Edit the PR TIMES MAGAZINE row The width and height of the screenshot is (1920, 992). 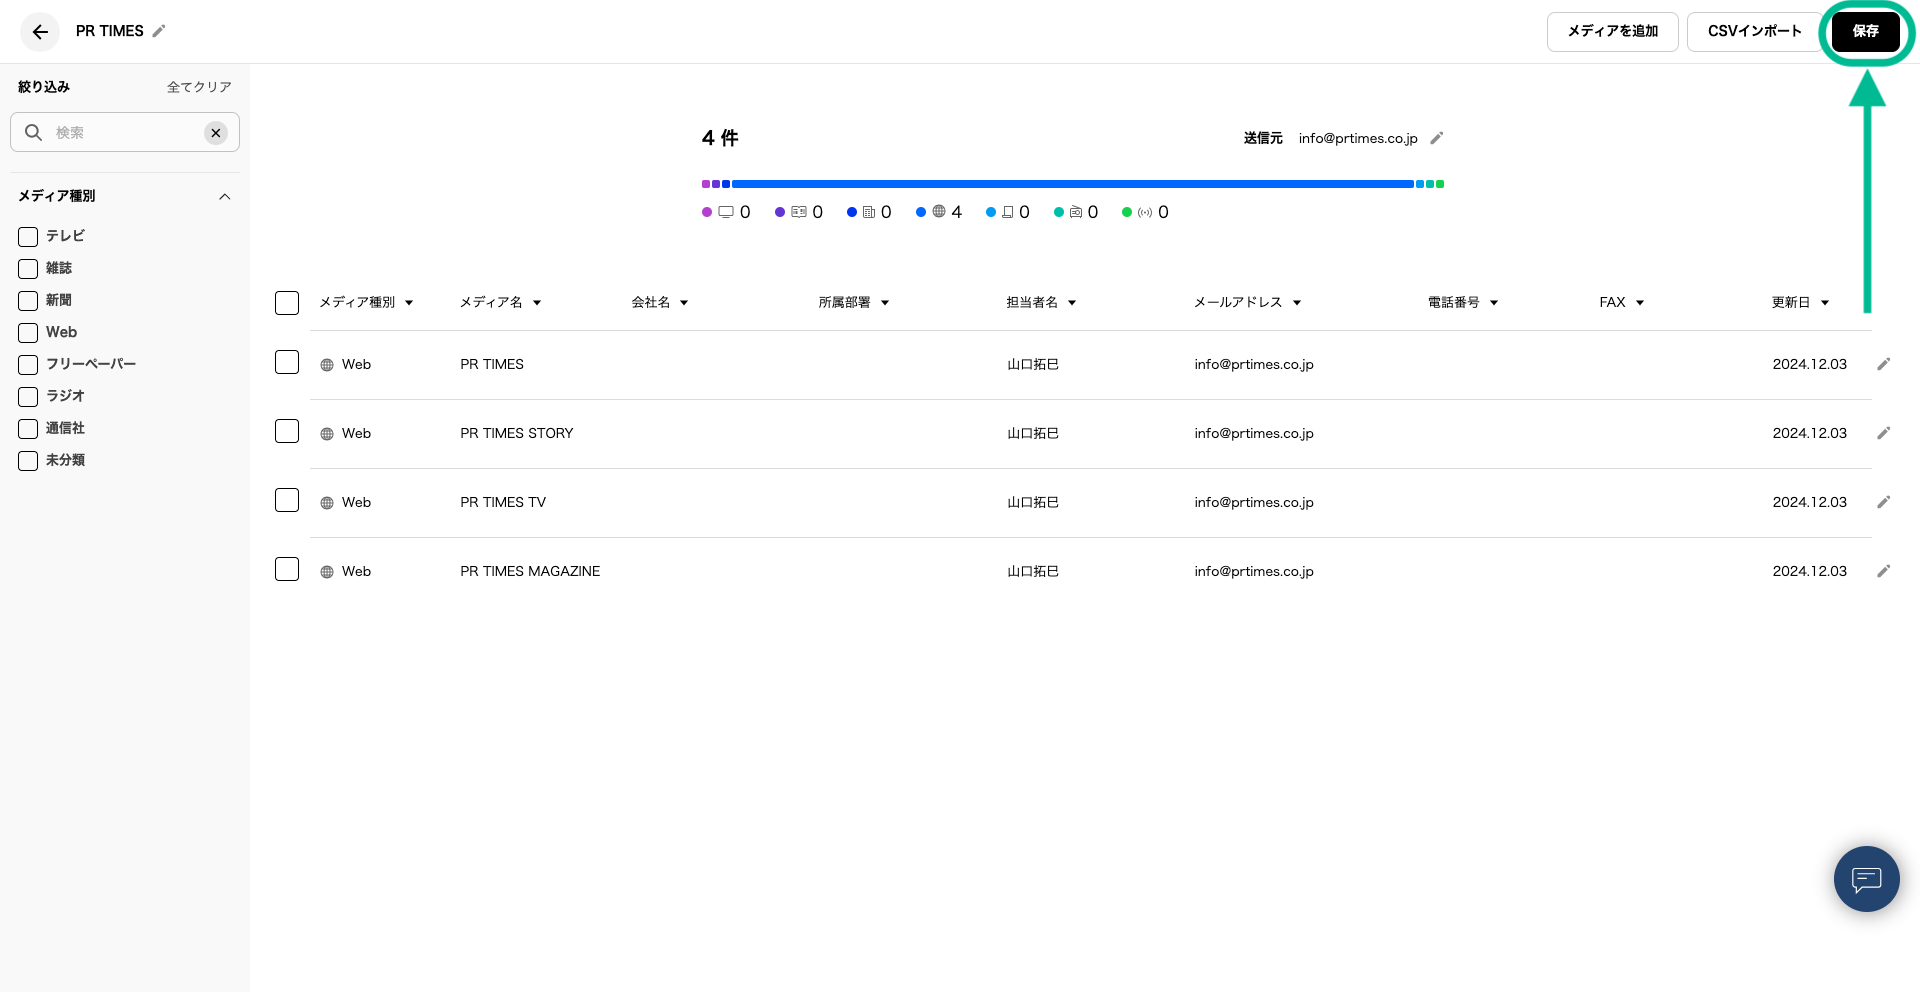[x=1883, y=571]
